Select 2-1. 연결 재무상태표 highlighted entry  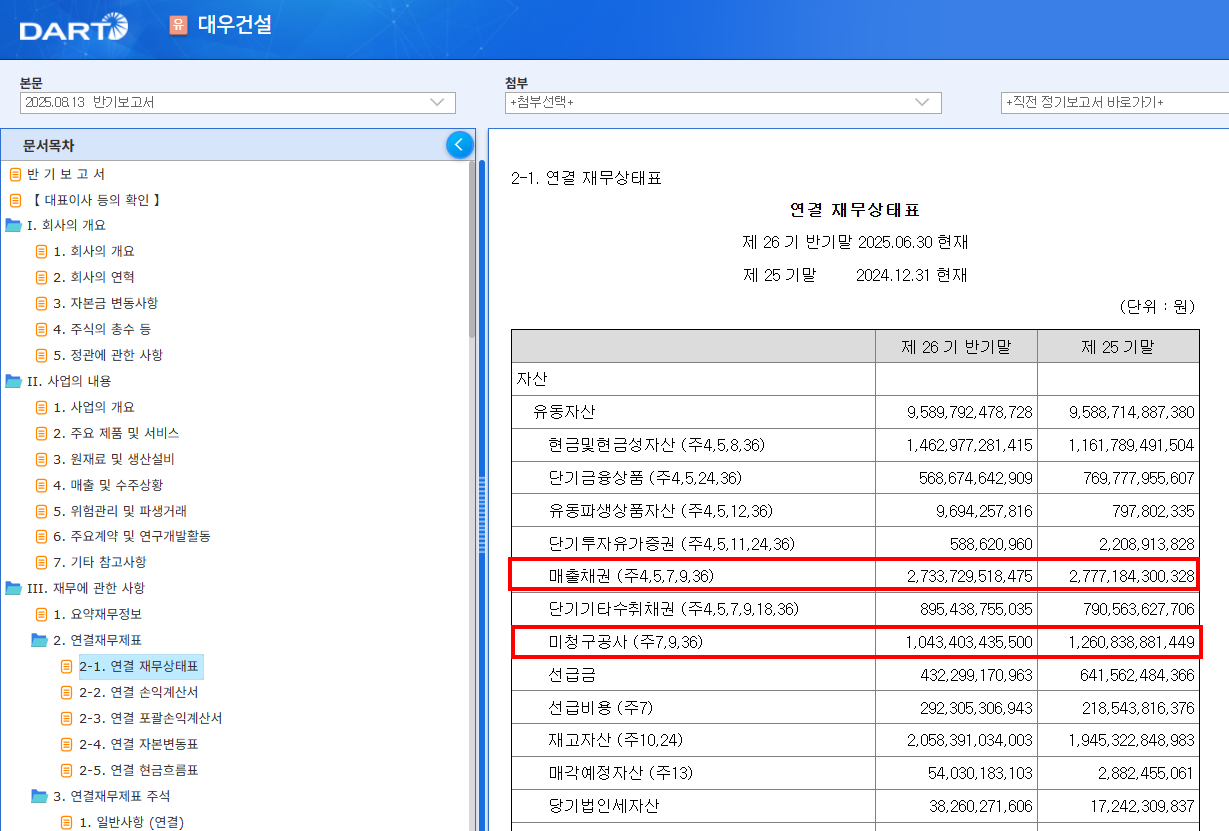[x=140, y=666]
